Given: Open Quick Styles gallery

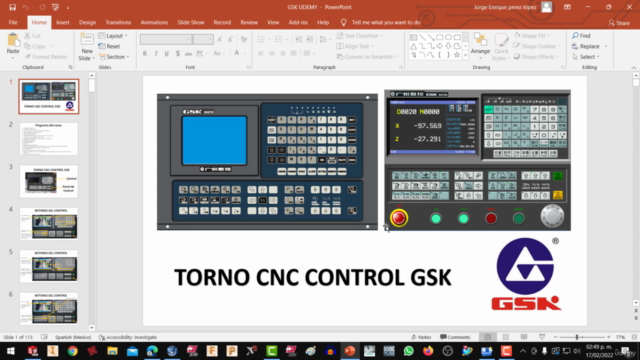Looking at the screenshot, I should pyautogui.click(x=501, y=47).
